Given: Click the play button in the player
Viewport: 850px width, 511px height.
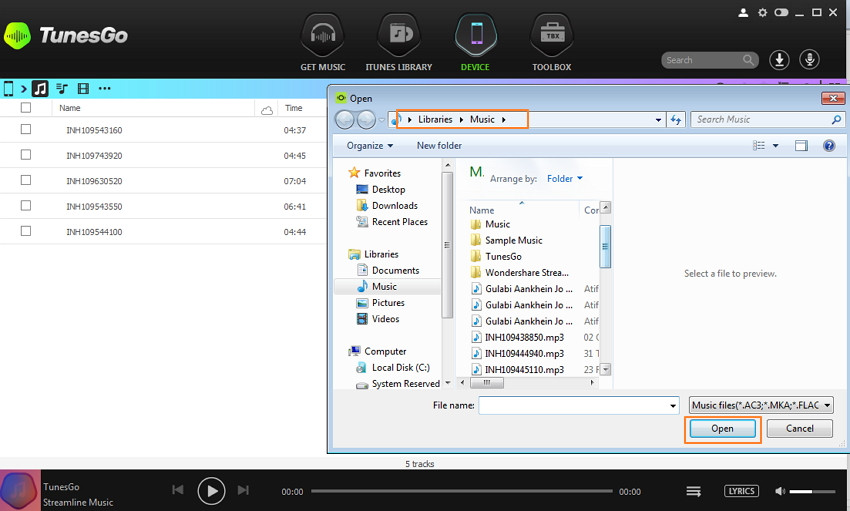Looking at the screenshot, I should tap(211, 491).
